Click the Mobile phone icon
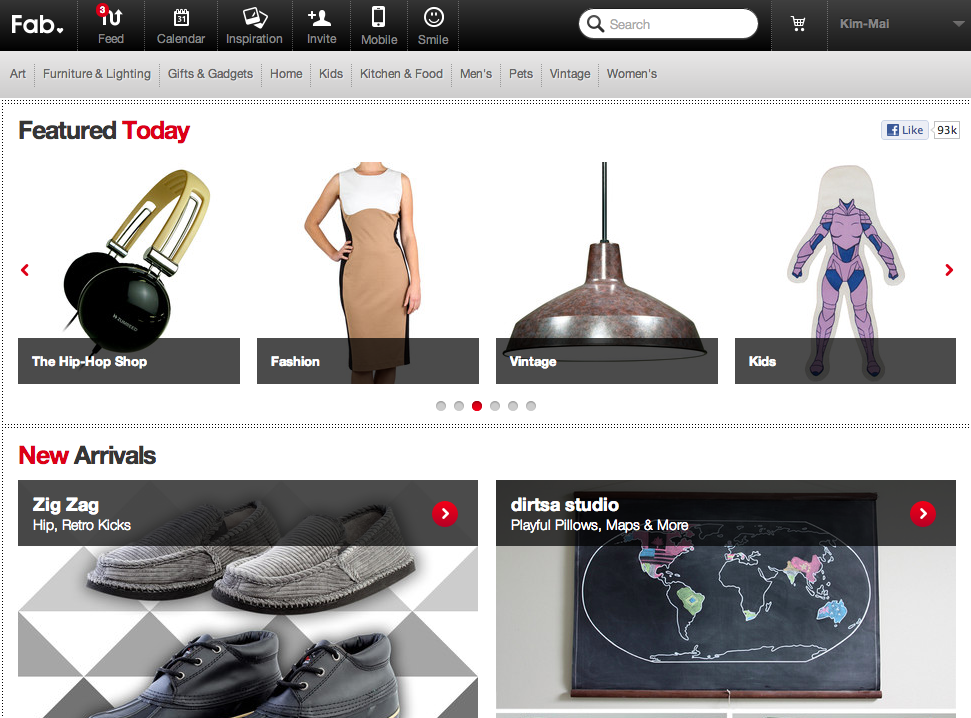Image resolution: width=971 pixels, height=718 pixels. pyautogui.click(x=379, y=18)
